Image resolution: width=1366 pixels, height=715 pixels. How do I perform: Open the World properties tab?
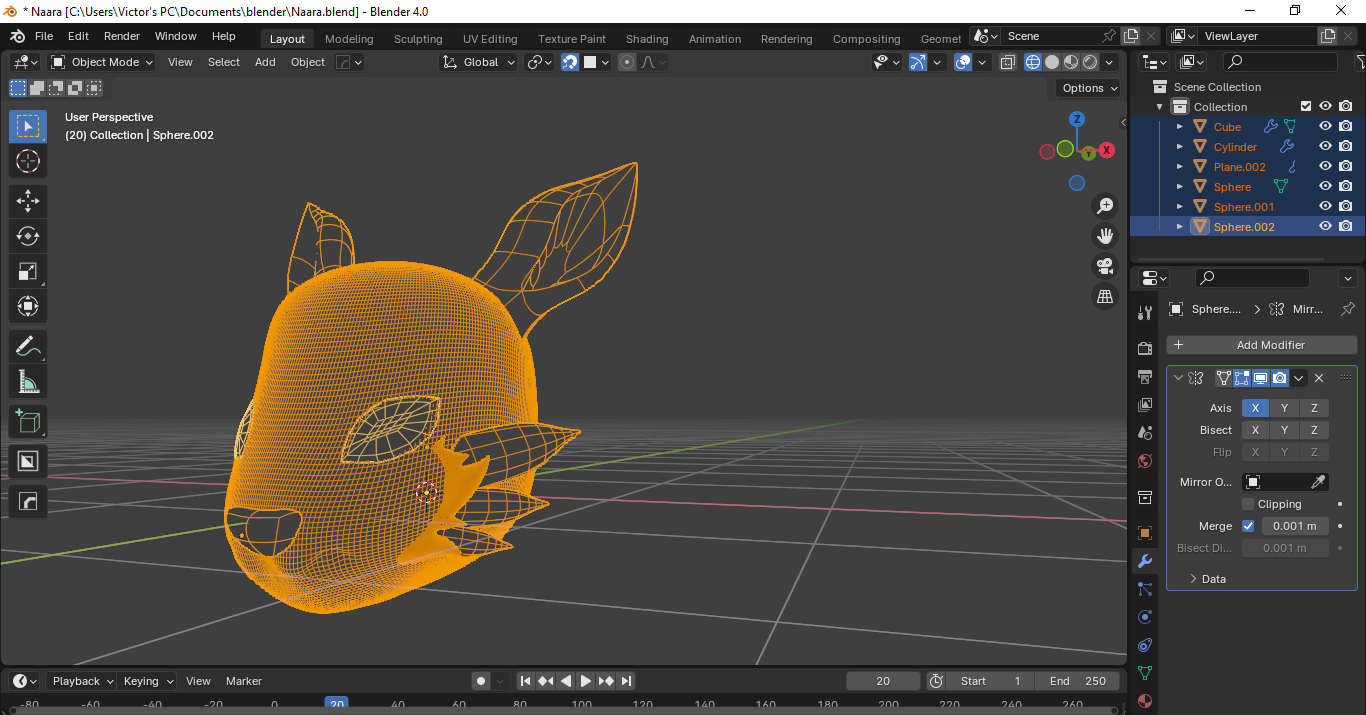point(1145,461)
